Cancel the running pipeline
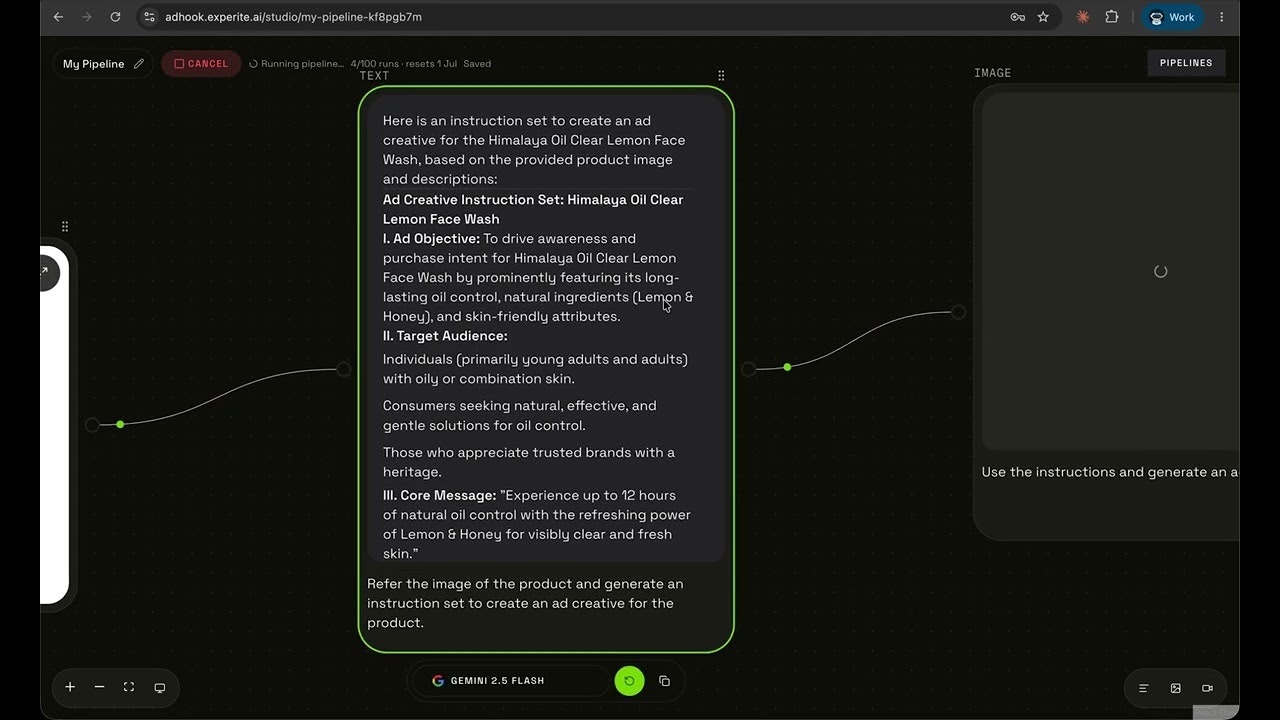Viewport: 1280px width, 720px height. 201,64
